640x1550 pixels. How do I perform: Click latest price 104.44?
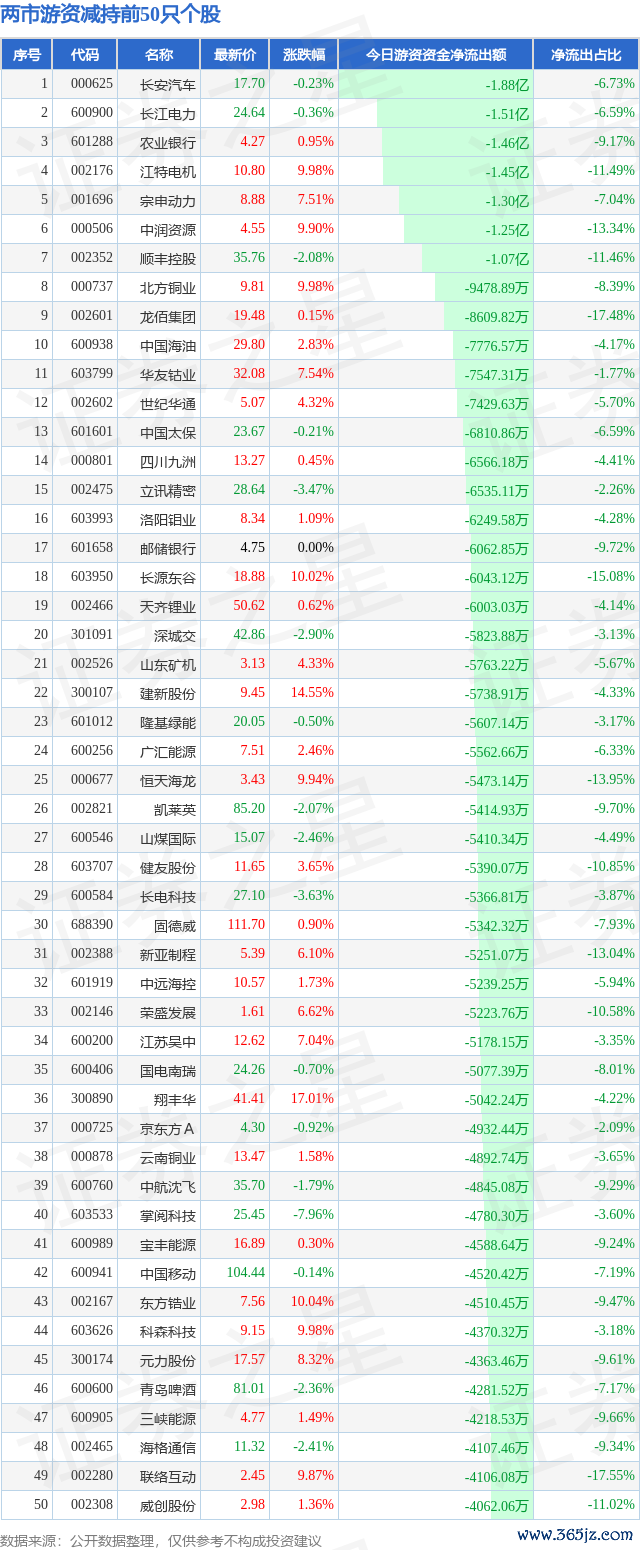pos(245,1273)
